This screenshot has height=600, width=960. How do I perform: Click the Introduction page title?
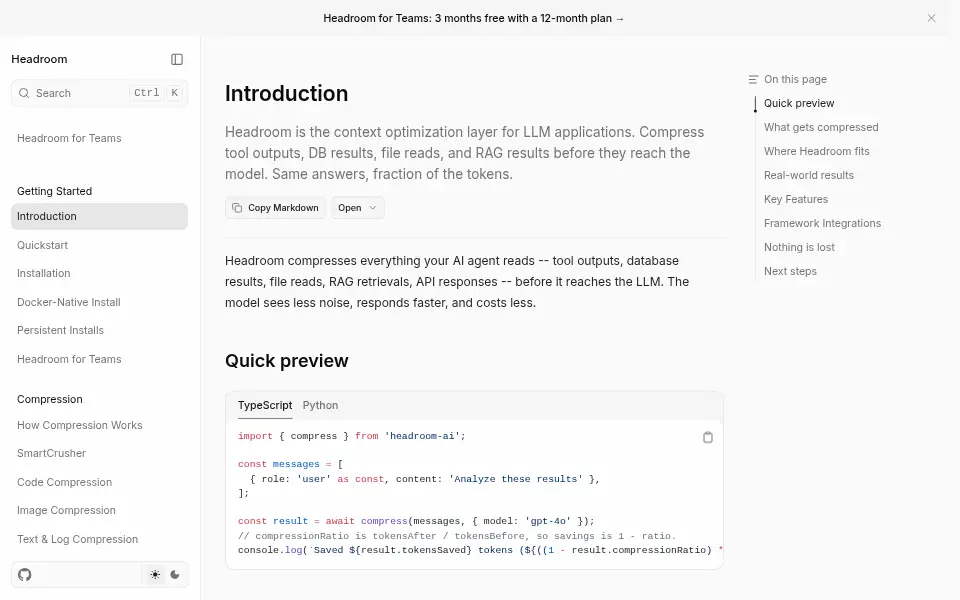pos(287,93)
